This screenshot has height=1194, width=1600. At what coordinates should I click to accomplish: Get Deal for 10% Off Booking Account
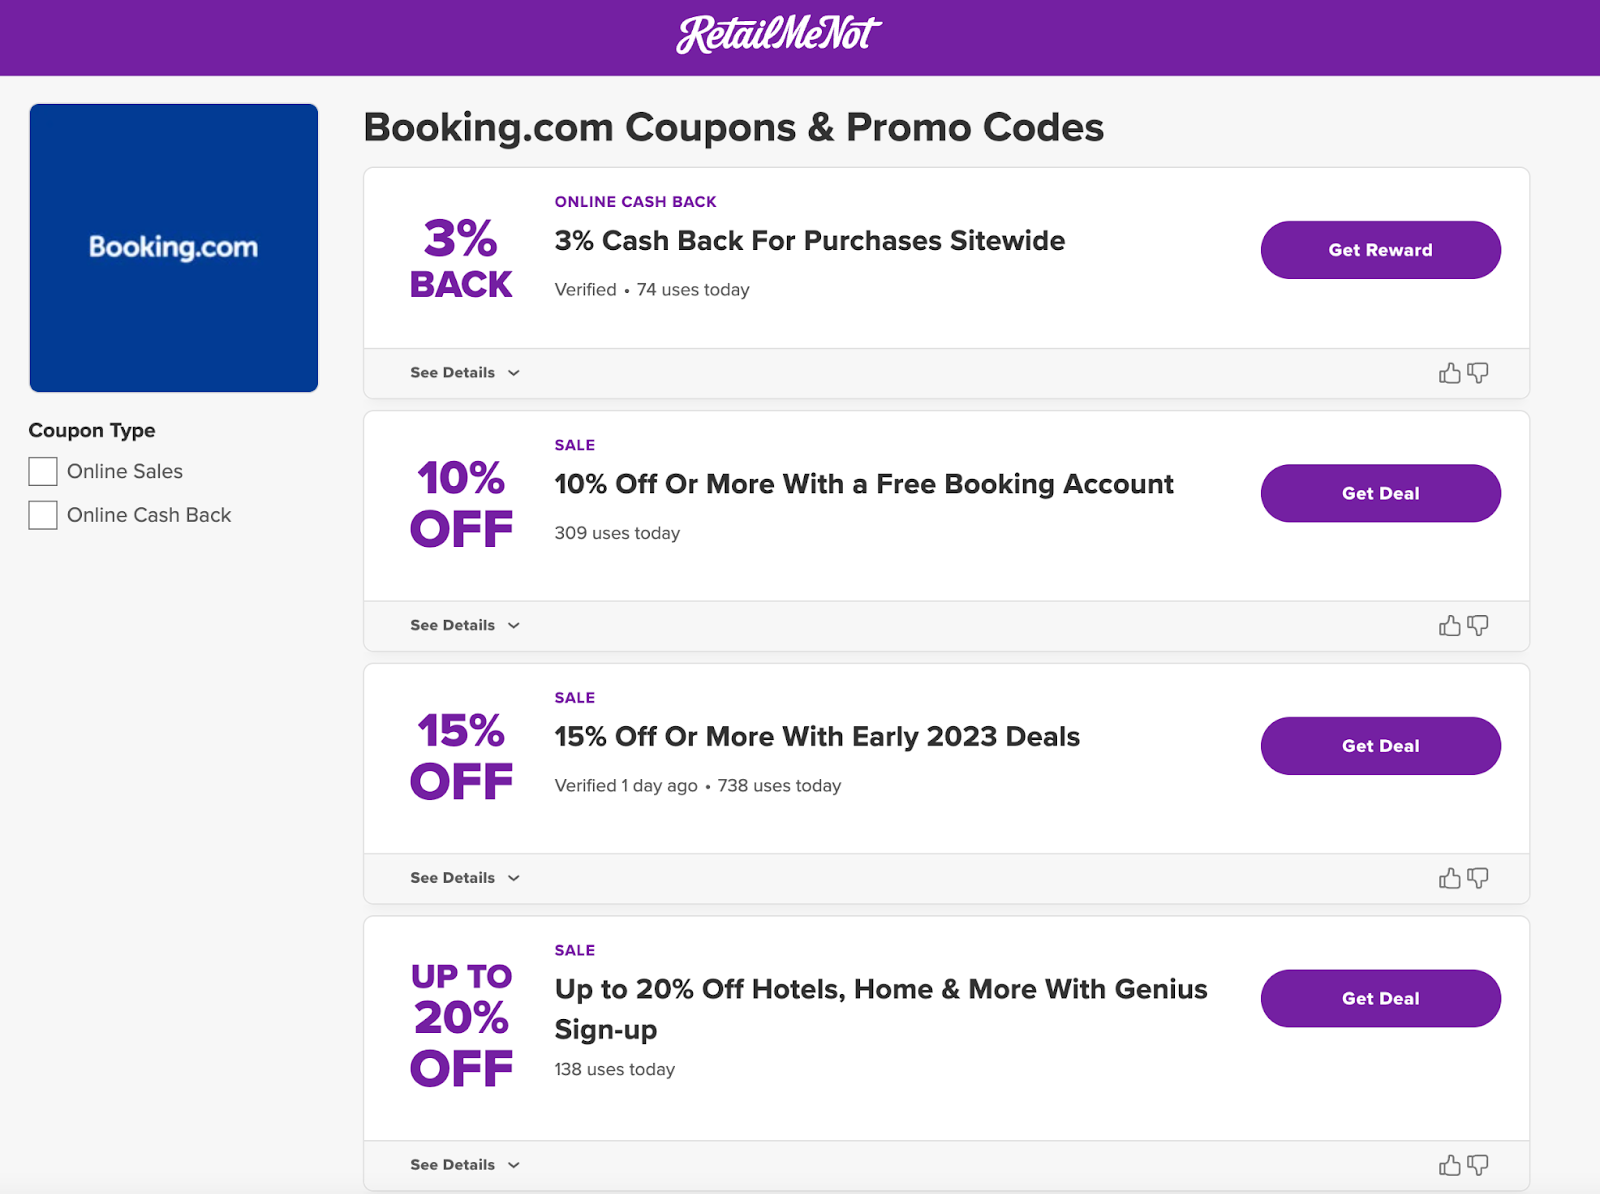click(x=1380, y=493)
